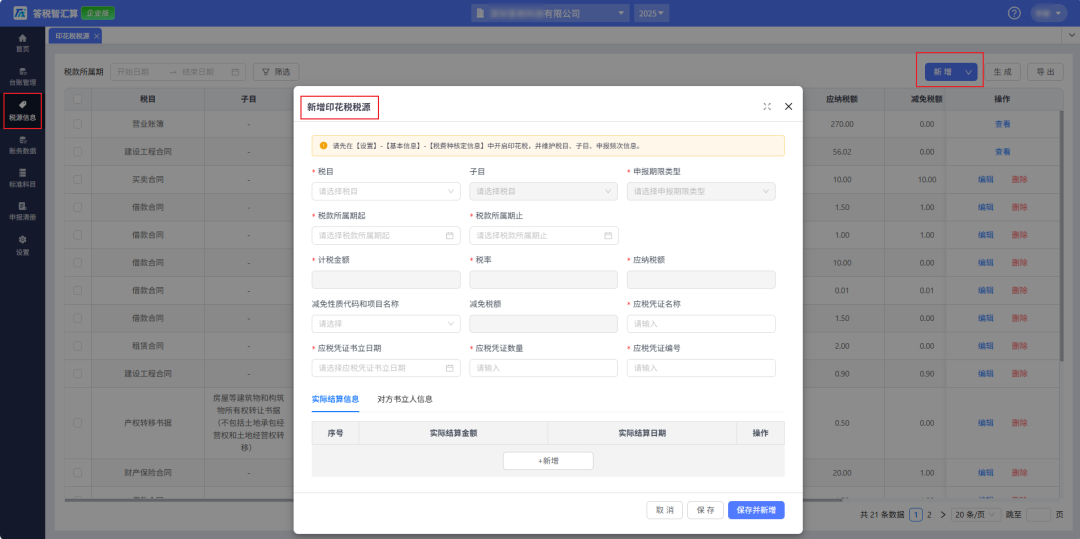This screenshot has width=1080, height=539.
Task: Click calendar icon in 应税凭证书立日期 field
Action: 450,368
